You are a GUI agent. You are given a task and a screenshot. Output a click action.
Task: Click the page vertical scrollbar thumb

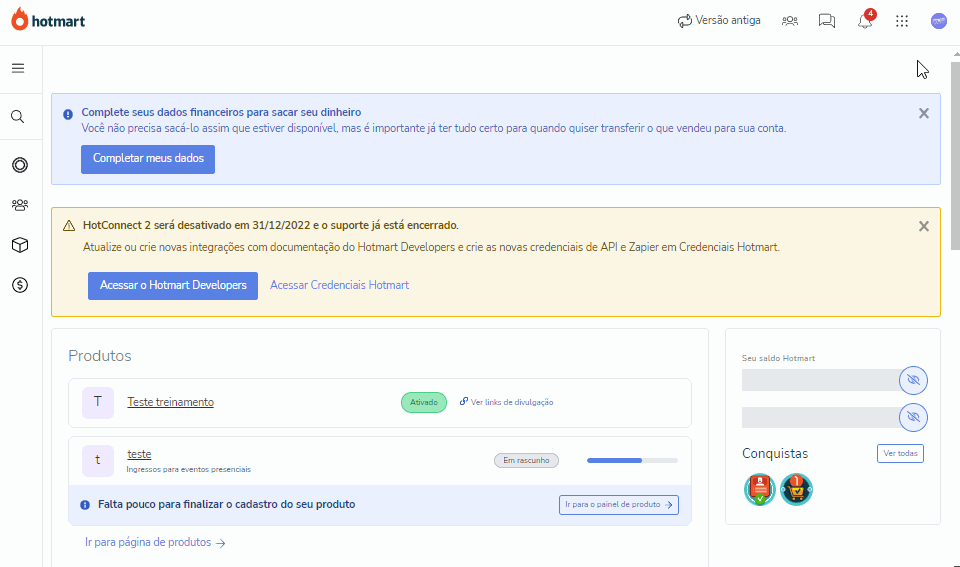[x=955, y=155]
